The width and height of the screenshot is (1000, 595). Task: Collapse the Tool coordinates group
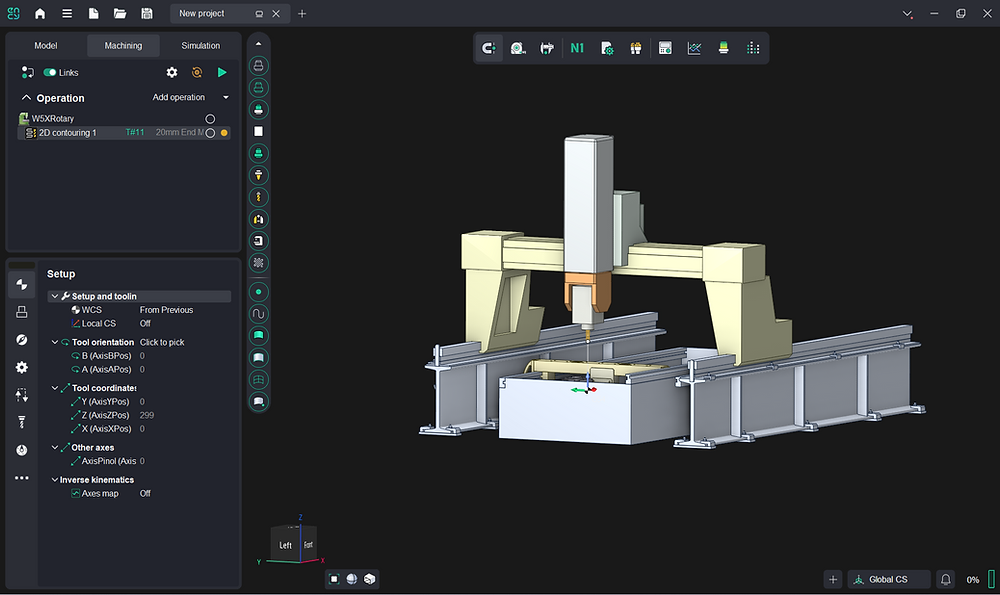55,388
